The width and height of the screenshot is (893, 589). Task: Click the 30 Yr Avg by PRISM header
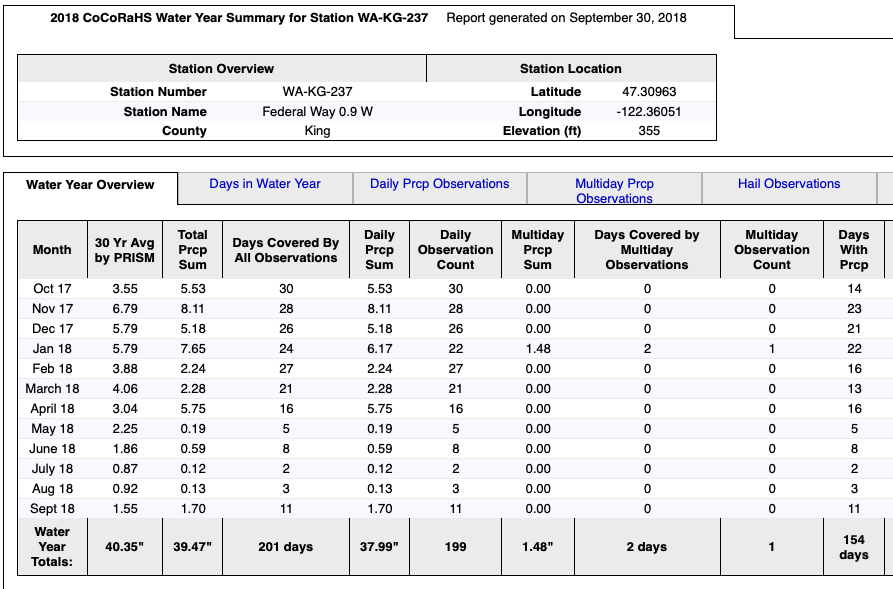pyautogui.click(x=125, y=249)
